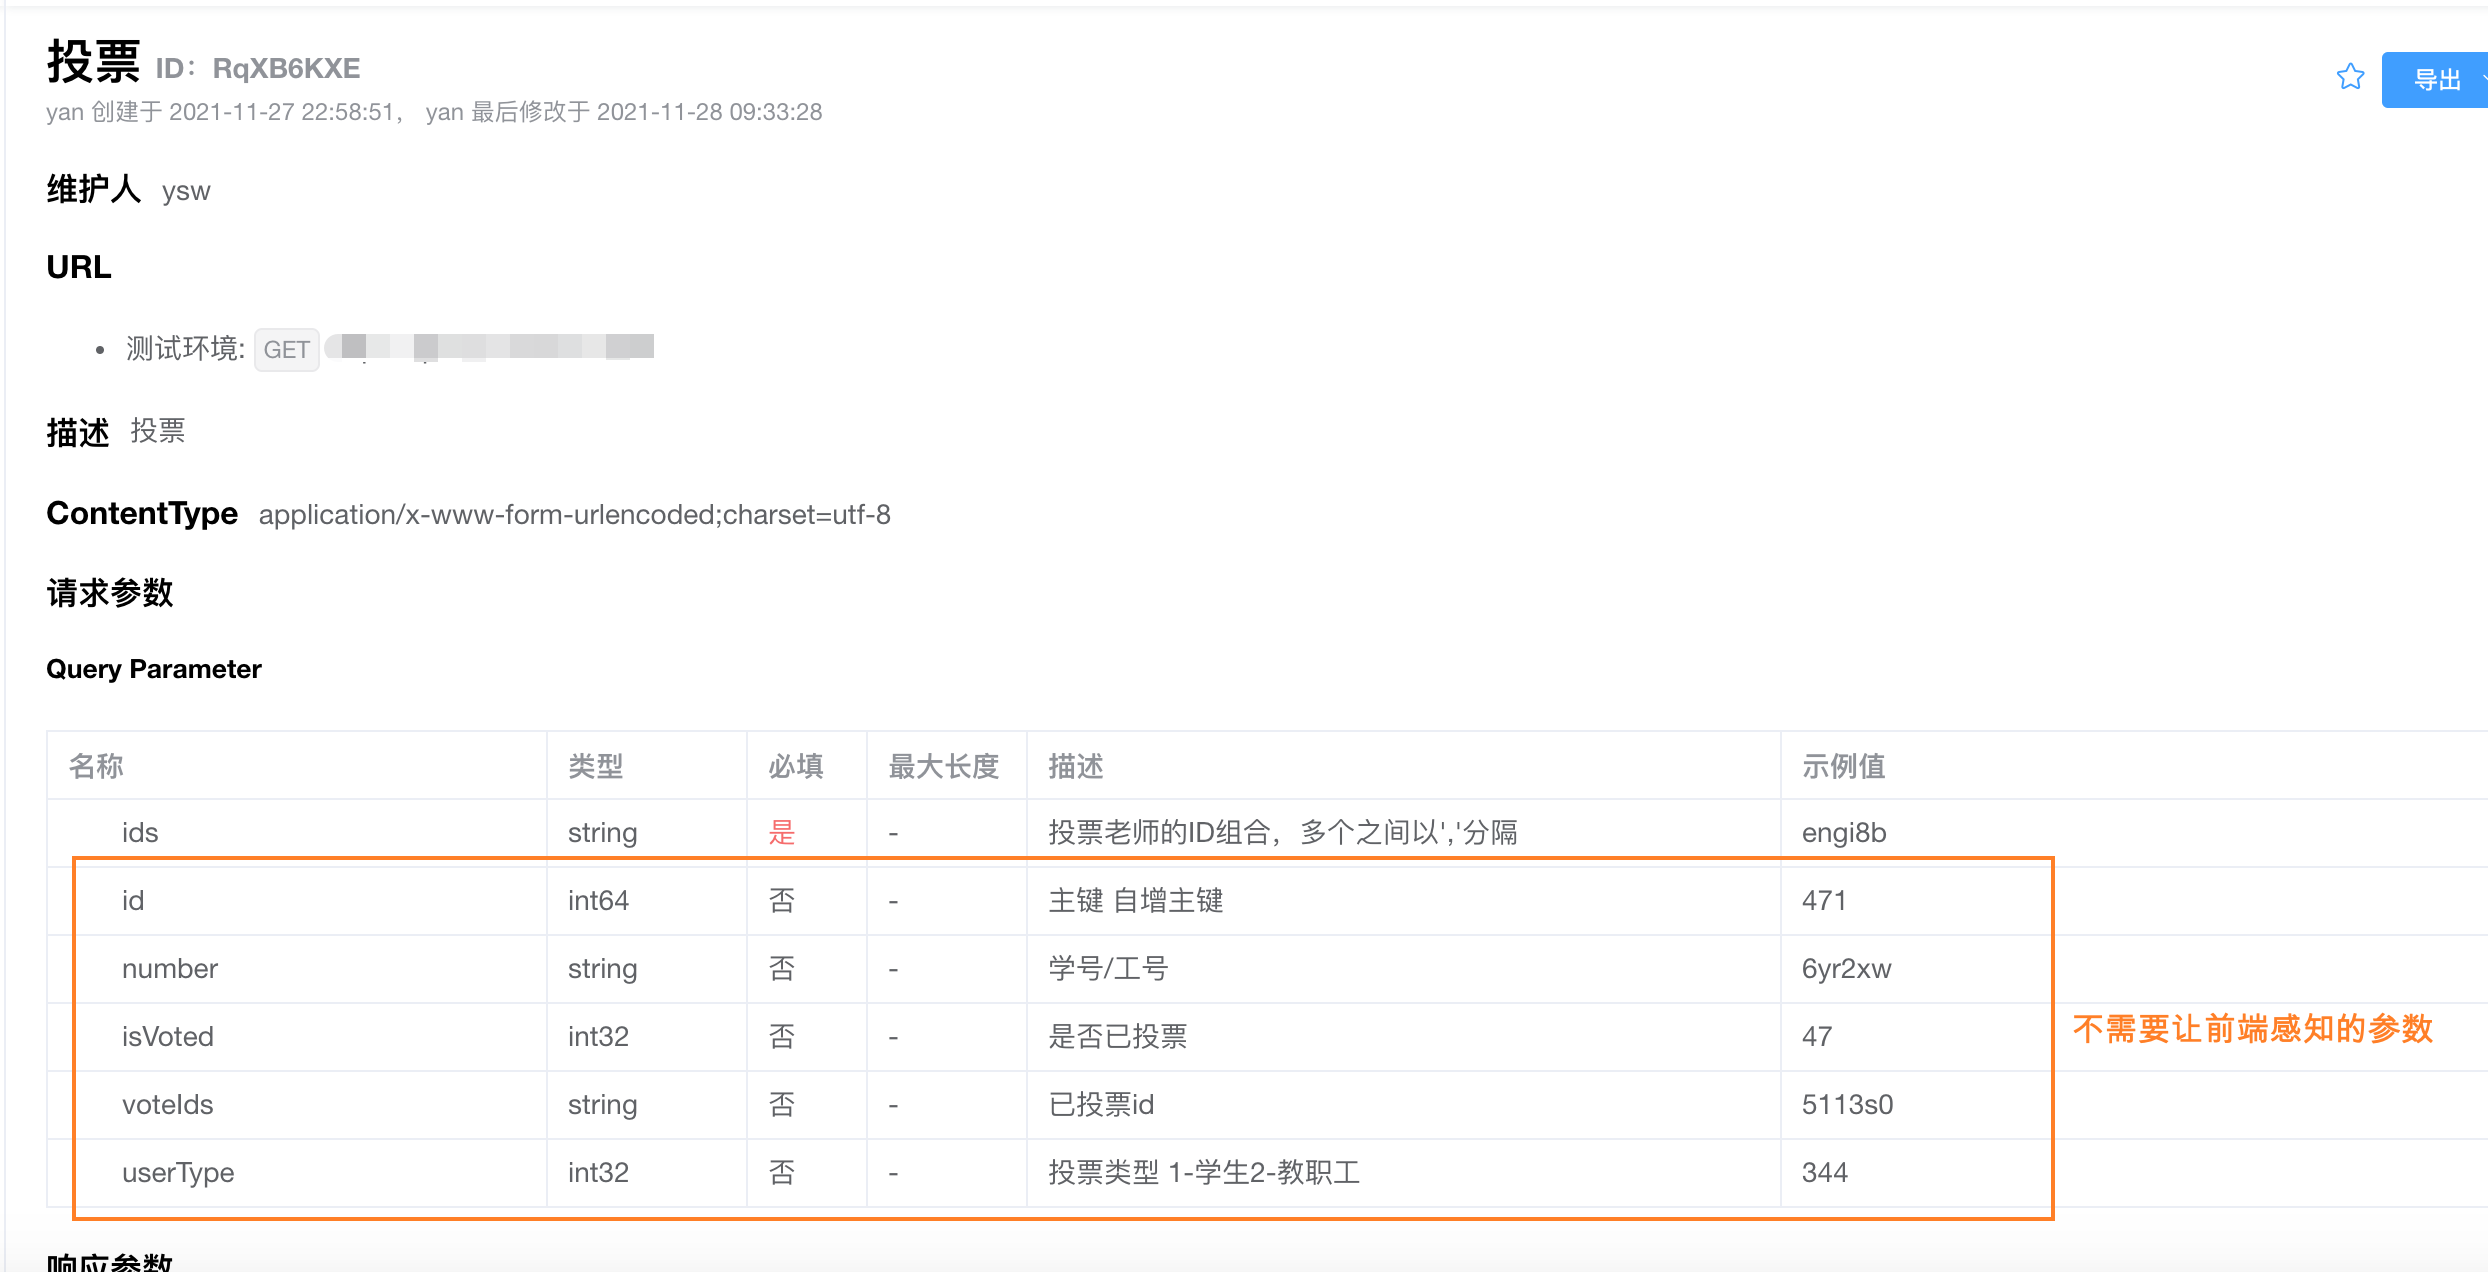Select the userType parameter row
The height and width of the screenshot is (1272, 2488).
tap(178, 1172)
